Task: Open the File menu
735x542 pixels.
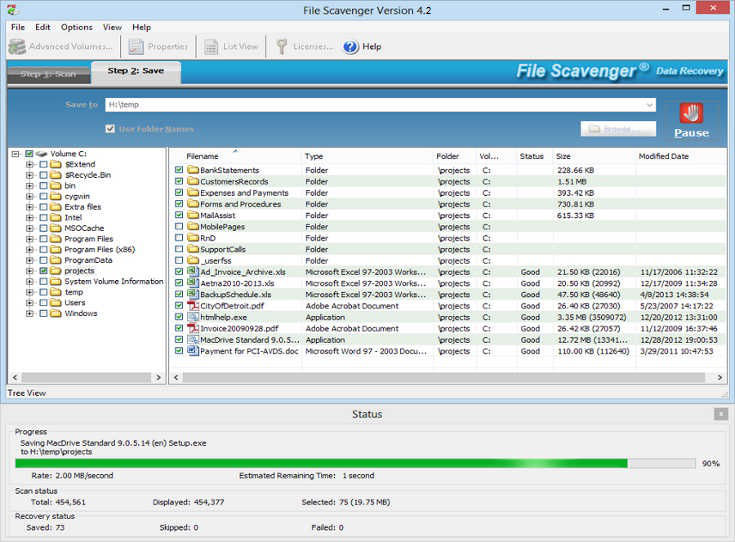Action: tap(18, 27)
